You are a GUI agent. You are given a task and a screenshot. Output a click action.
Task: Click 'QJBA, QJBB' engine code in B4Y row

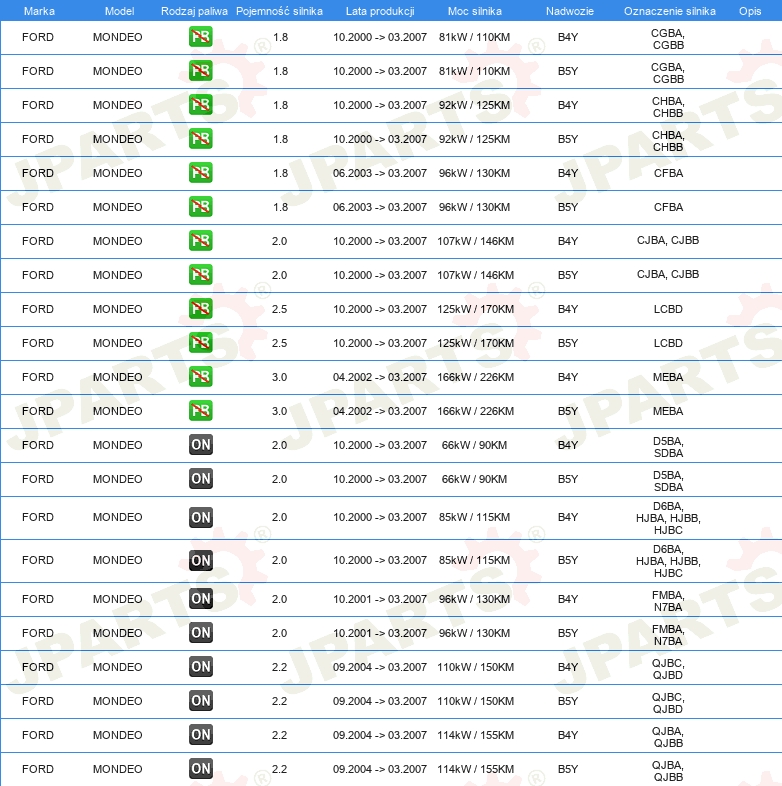(x=668, y=737)
